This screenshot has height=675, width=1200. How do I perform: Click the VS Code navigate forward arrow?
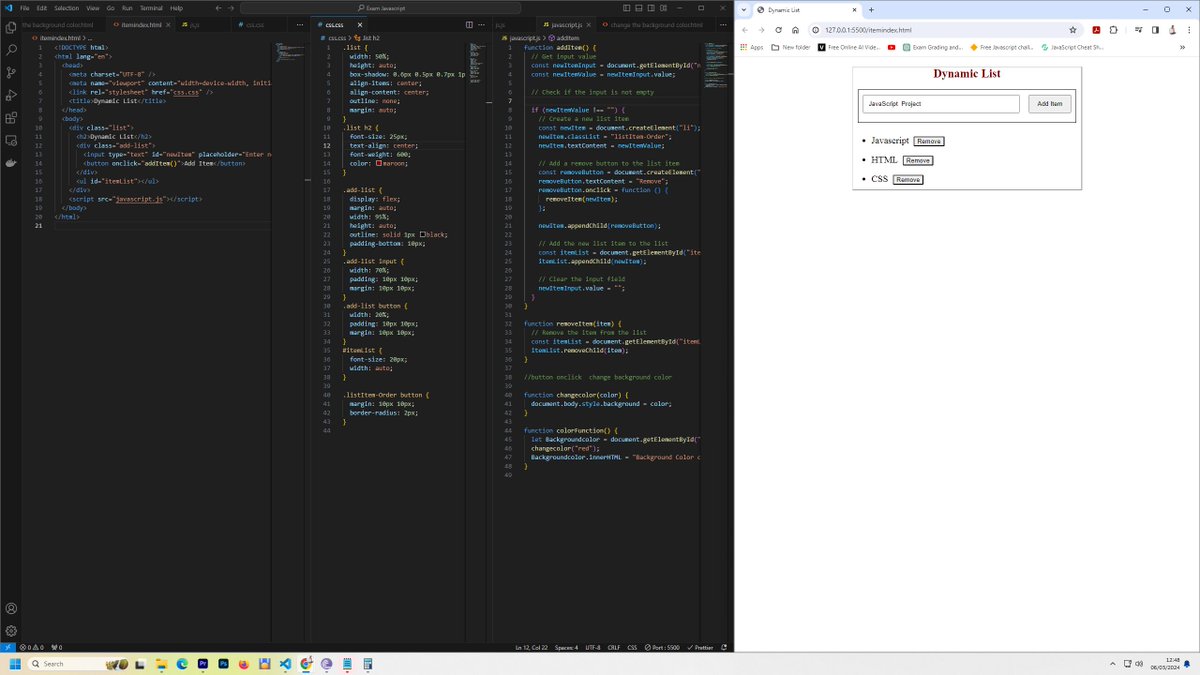coord(231,8)
